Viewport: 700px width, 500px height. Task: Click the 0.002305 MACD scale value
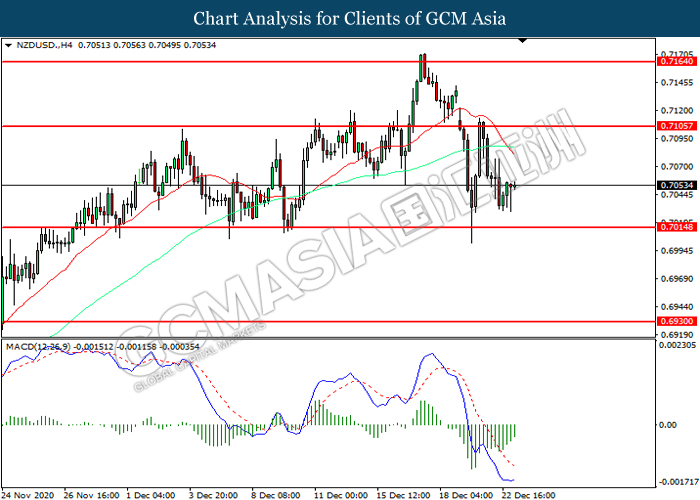pos(677,345)
